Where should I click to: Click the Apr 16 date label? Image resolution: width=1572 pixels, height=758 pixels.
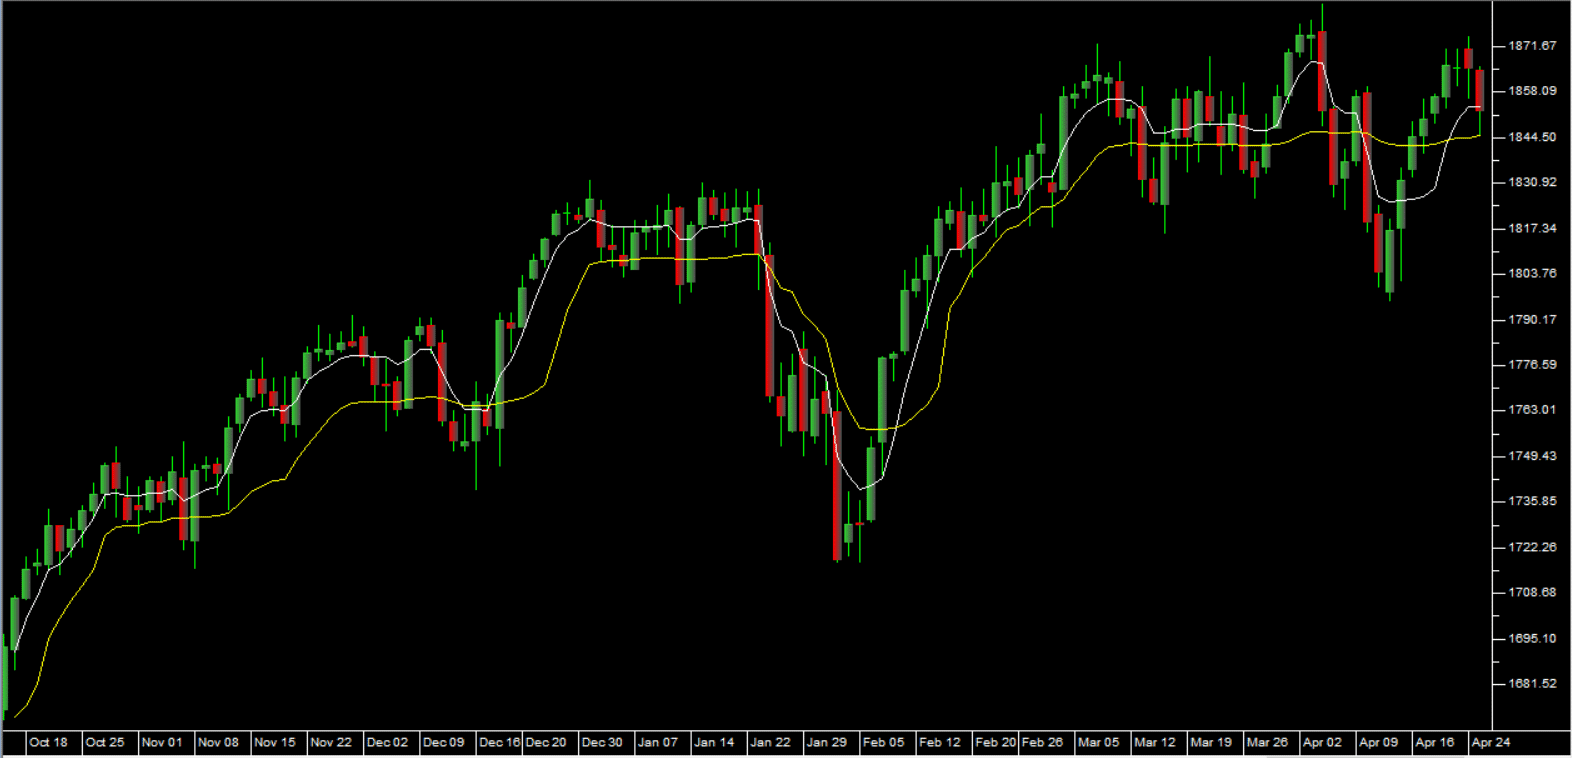[1435, 742]
